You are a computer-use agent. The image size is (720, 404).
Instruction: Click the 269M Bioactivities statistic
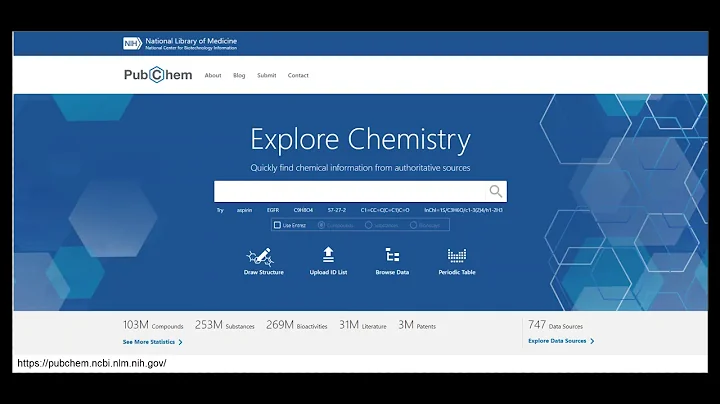pos(297,325)
